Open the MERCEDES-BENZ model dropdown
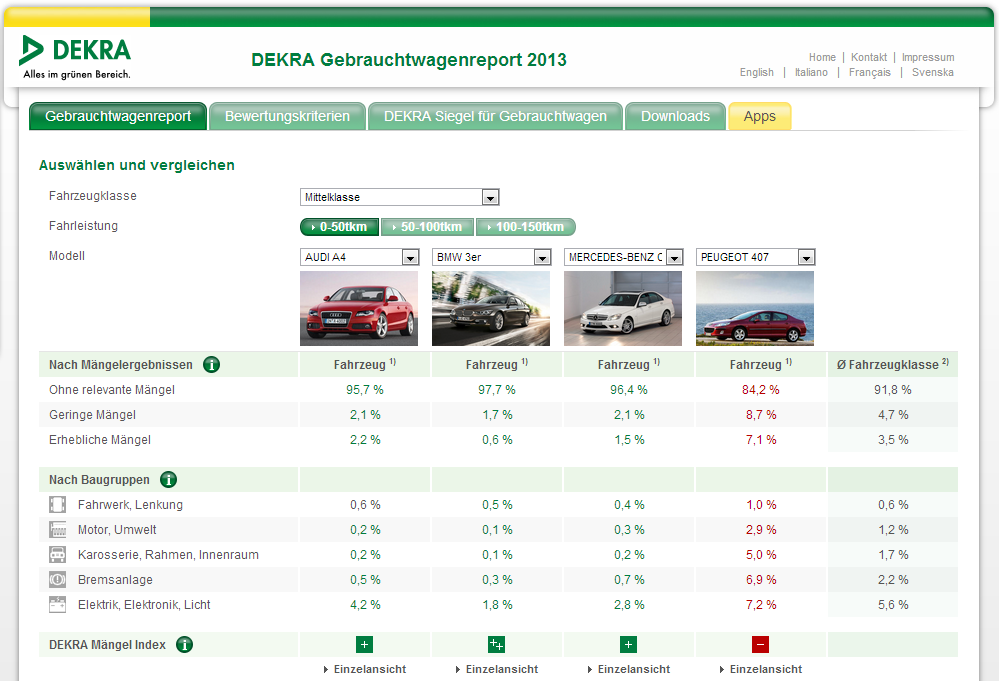This screenshot has height=681, width=999. click(624, 257)
